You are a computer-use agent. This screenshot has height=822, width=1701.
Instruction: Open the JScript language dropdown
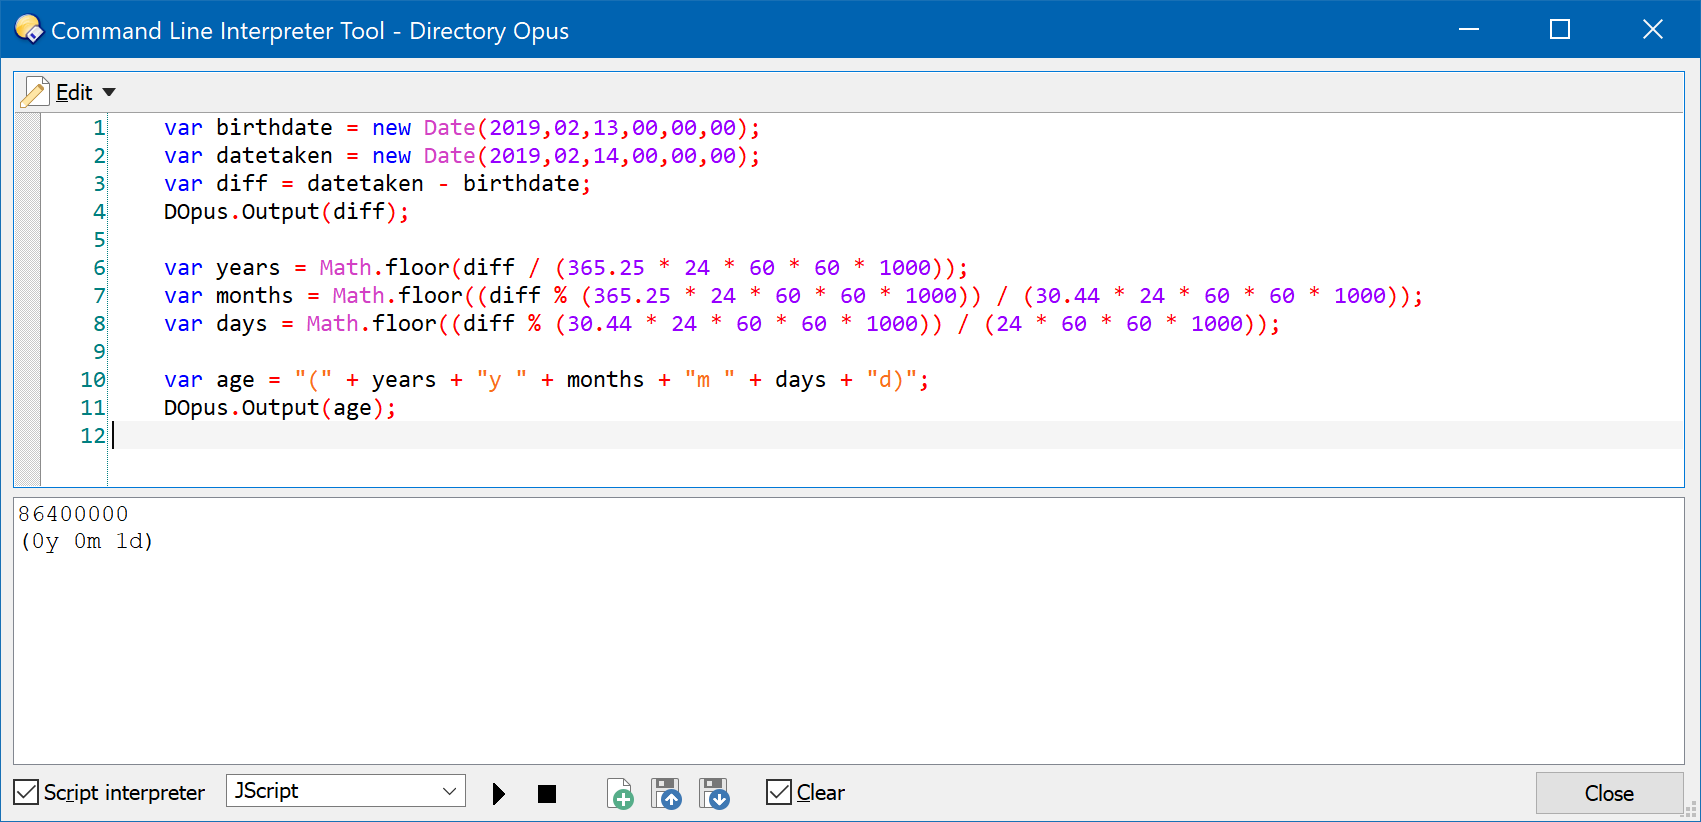click(345, 791)
